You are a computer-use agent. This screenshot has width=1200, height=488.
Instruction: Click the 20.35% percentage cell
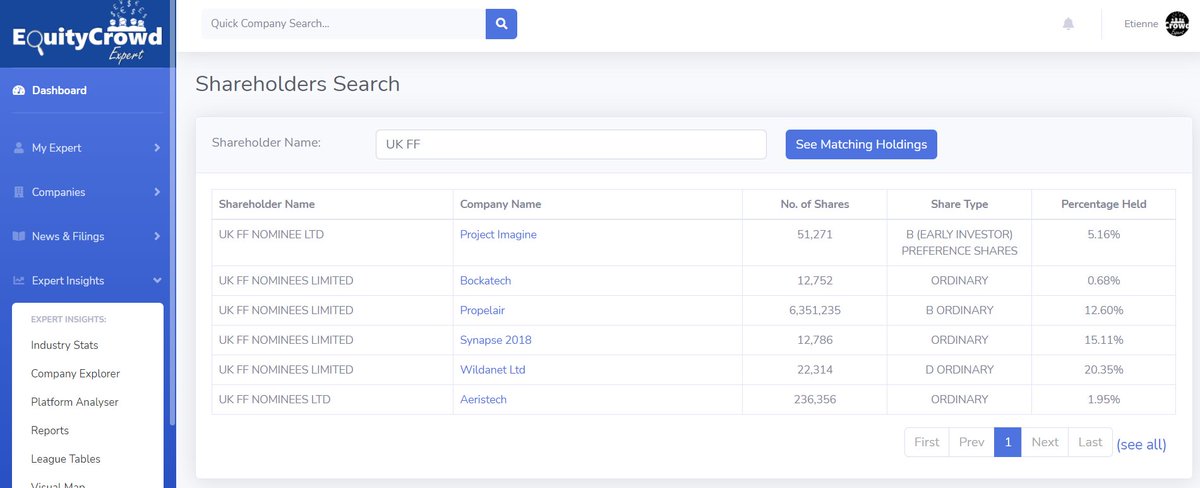[1104, 370]
